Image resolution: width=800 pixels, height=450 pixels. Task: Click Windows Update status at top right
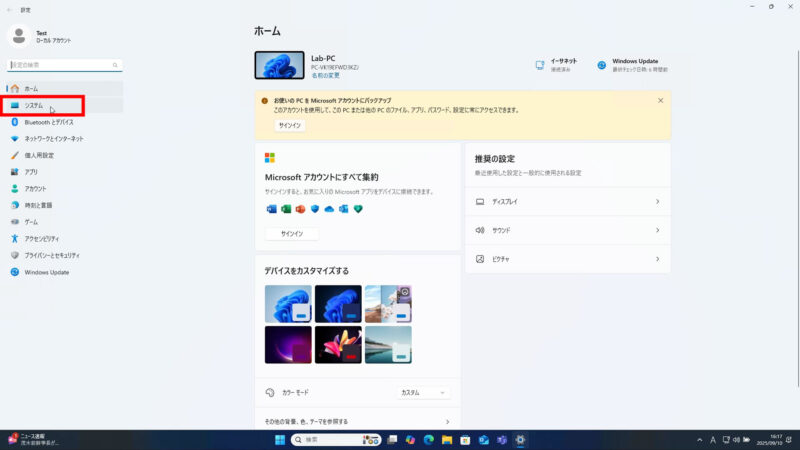[x=631, y=65]
